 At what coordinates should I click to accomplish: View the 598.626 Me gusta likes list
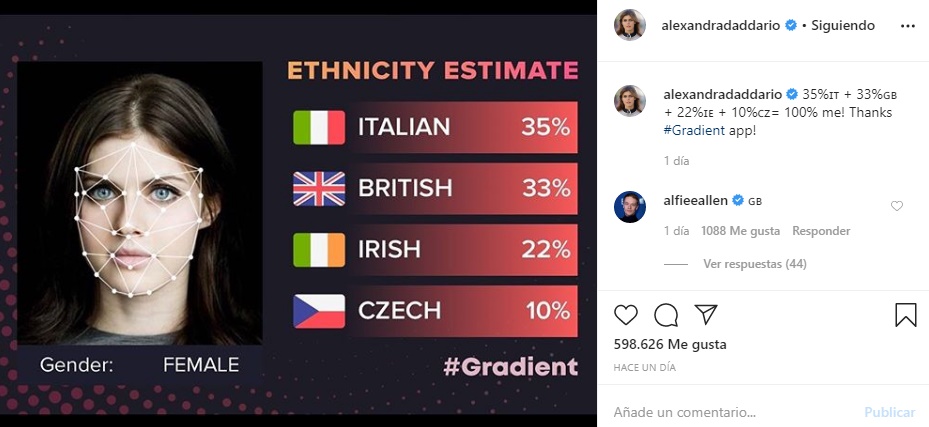[669, 344]
